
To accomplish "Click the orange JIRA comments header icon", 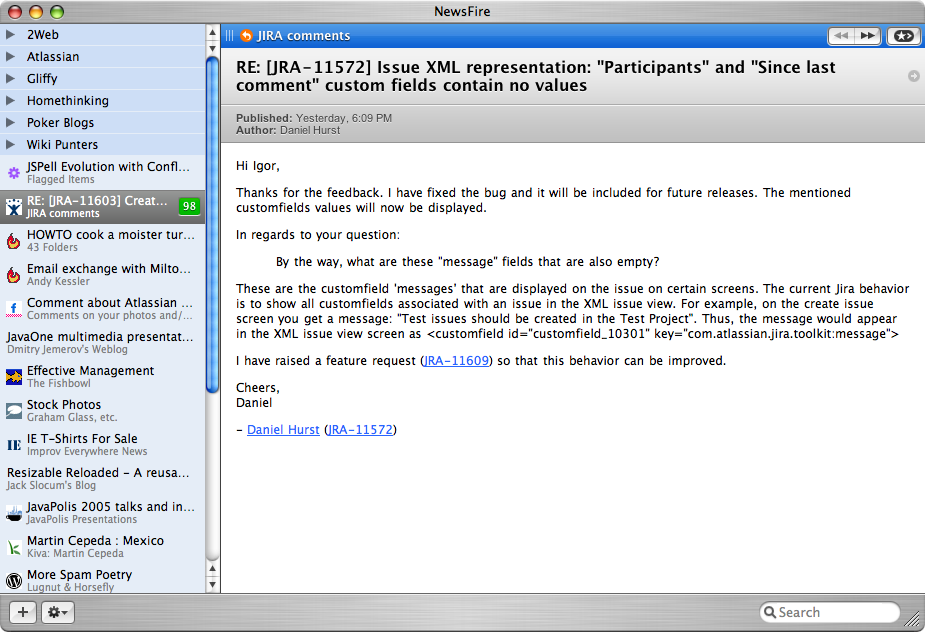I will coord(246,36).
